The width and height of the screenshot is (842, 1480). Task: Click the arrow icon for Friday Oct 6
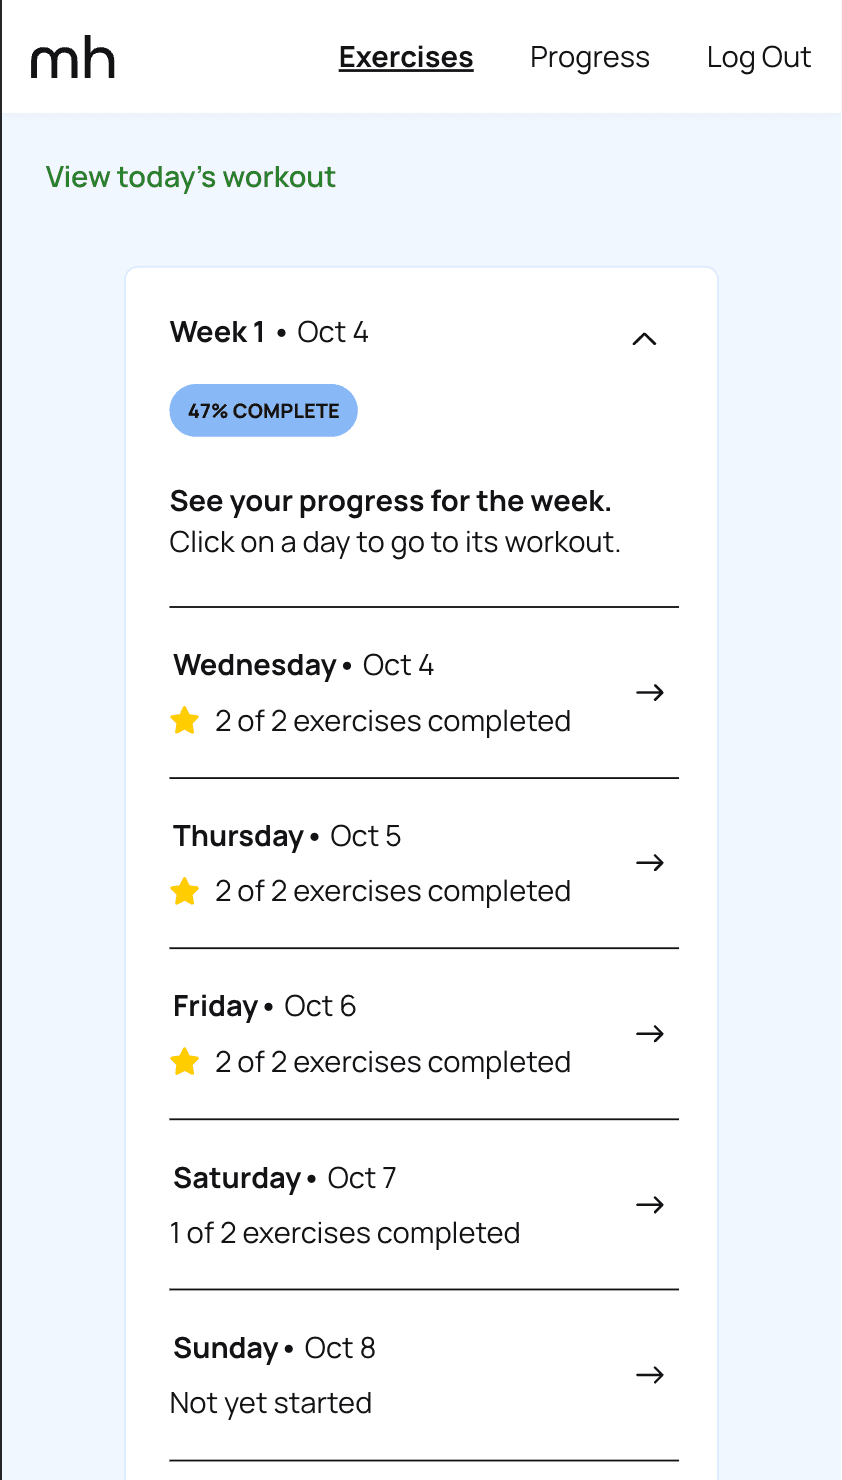pos(650,1033)
